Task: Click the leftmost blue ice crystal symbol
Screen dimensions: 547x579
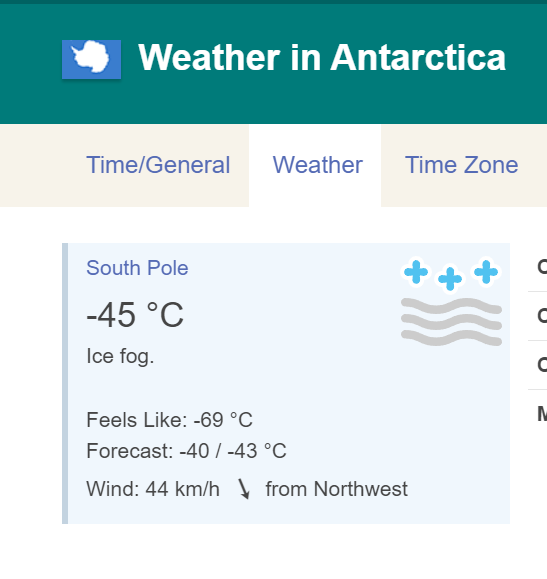Action: [x=416, y=272]
